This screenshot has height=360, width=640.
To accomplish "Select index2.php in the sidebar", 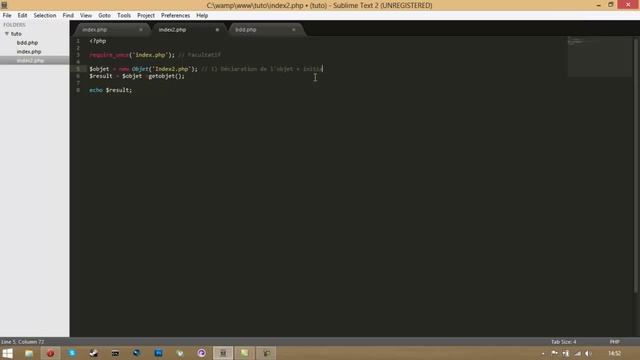I will click(30, 60).
